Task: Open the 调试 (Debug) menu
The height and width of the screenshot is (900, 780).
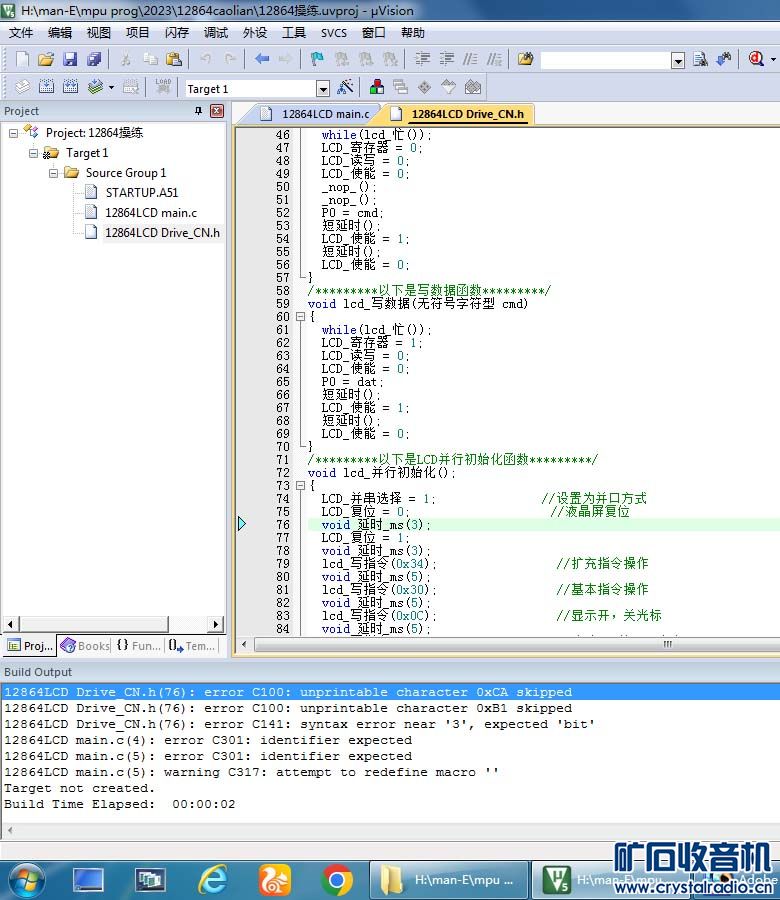Action: pyautogui.click(x=216, y=33)
